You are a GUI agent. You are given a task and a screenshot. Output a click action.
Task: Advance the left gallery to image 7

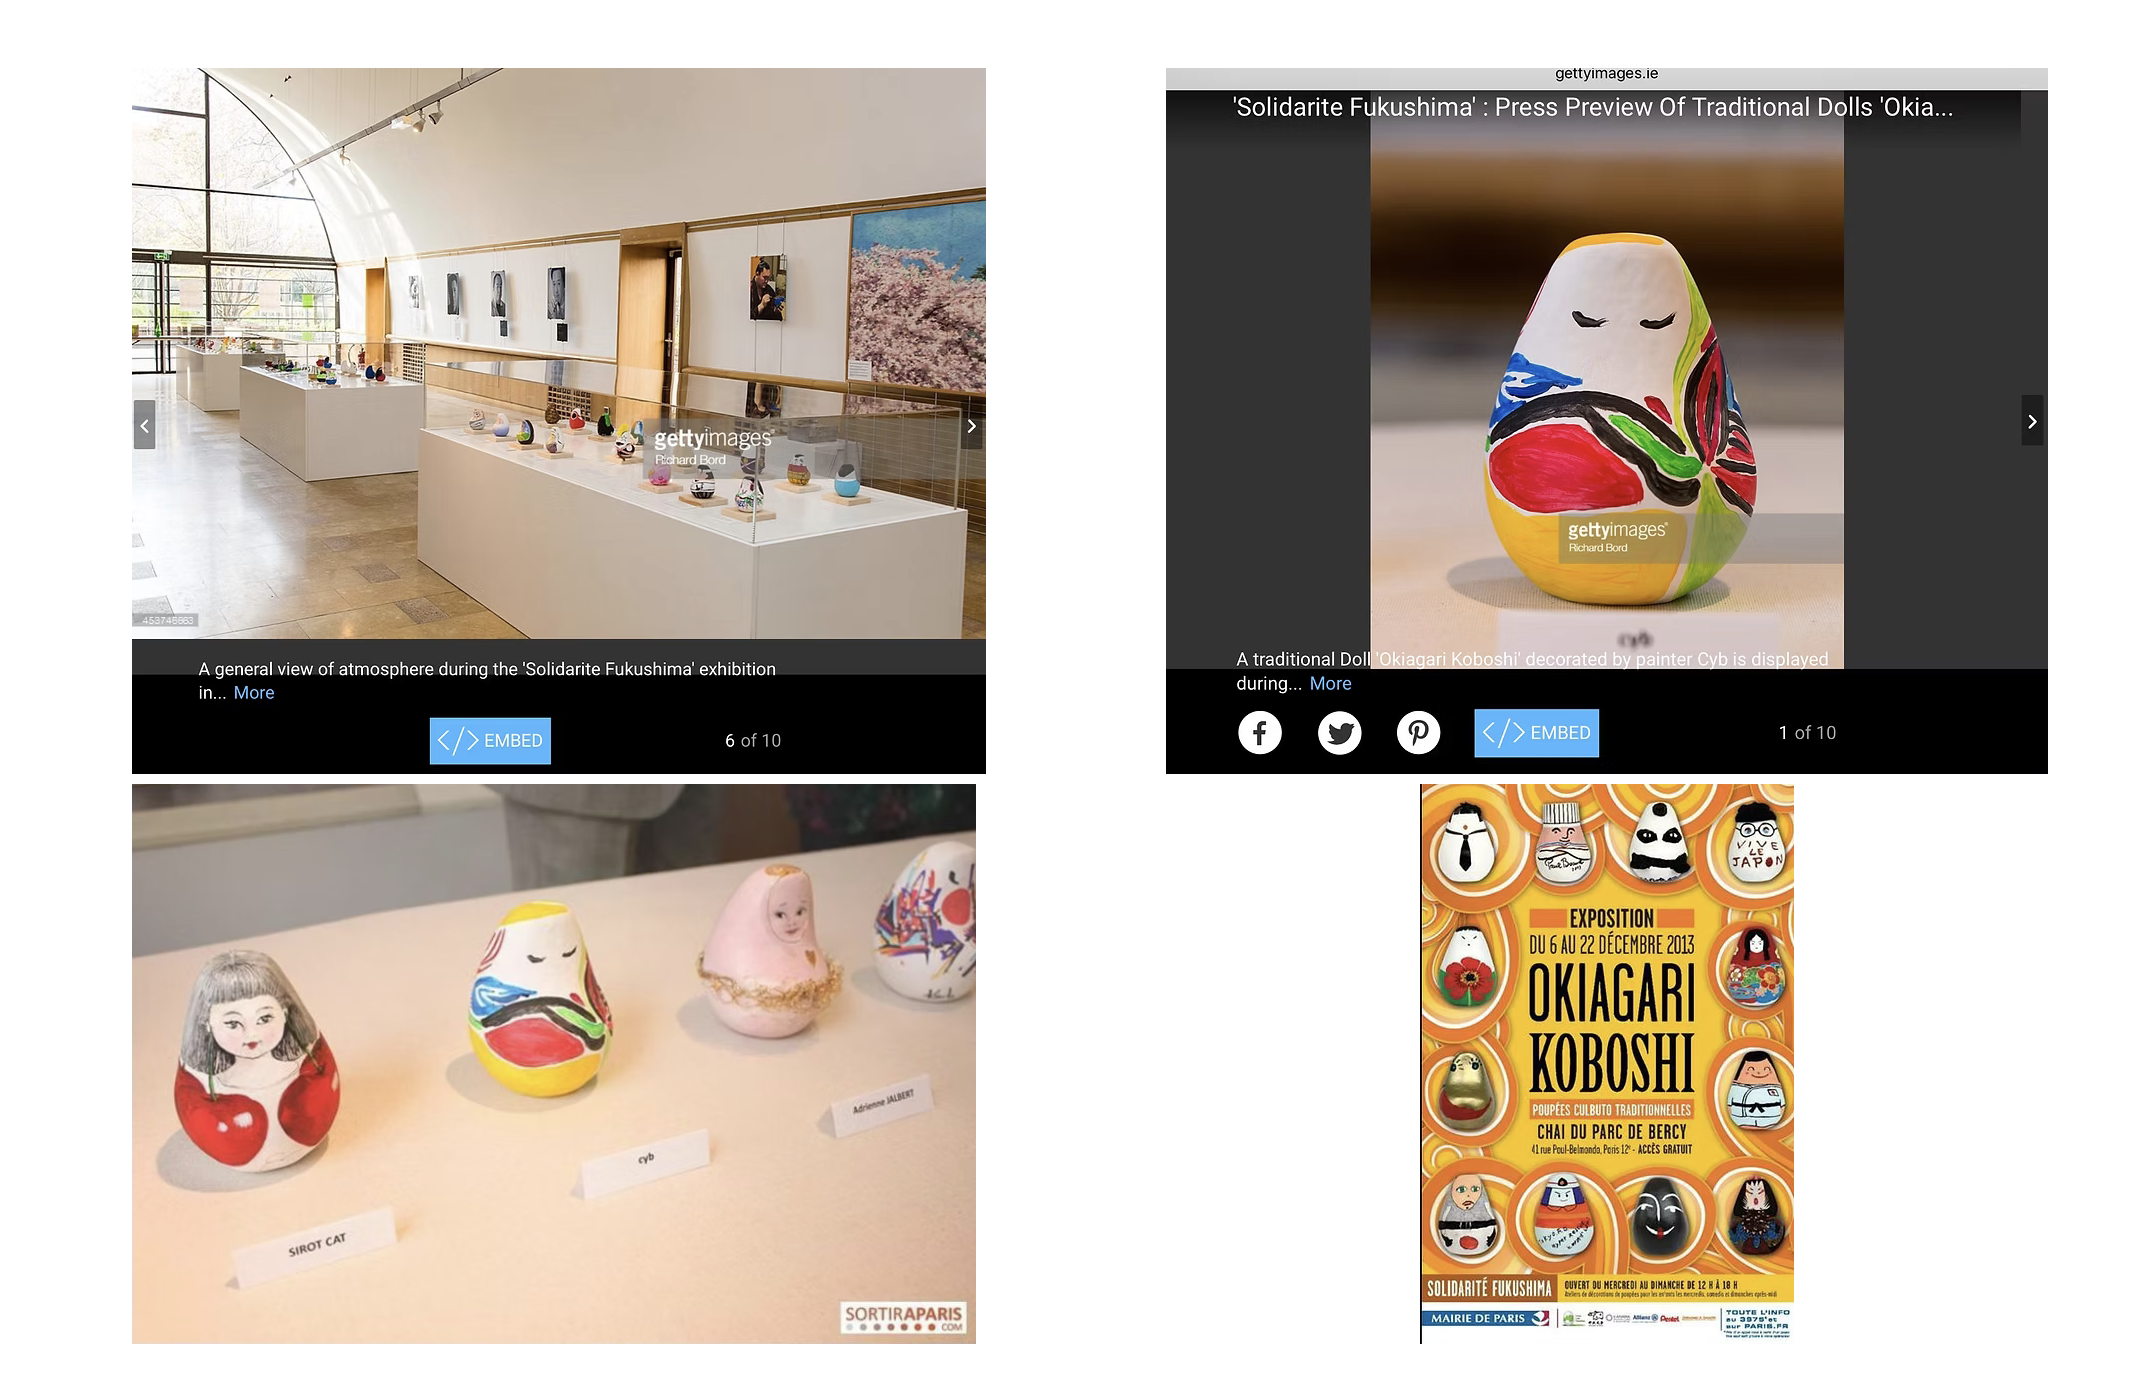click(971, 426)
